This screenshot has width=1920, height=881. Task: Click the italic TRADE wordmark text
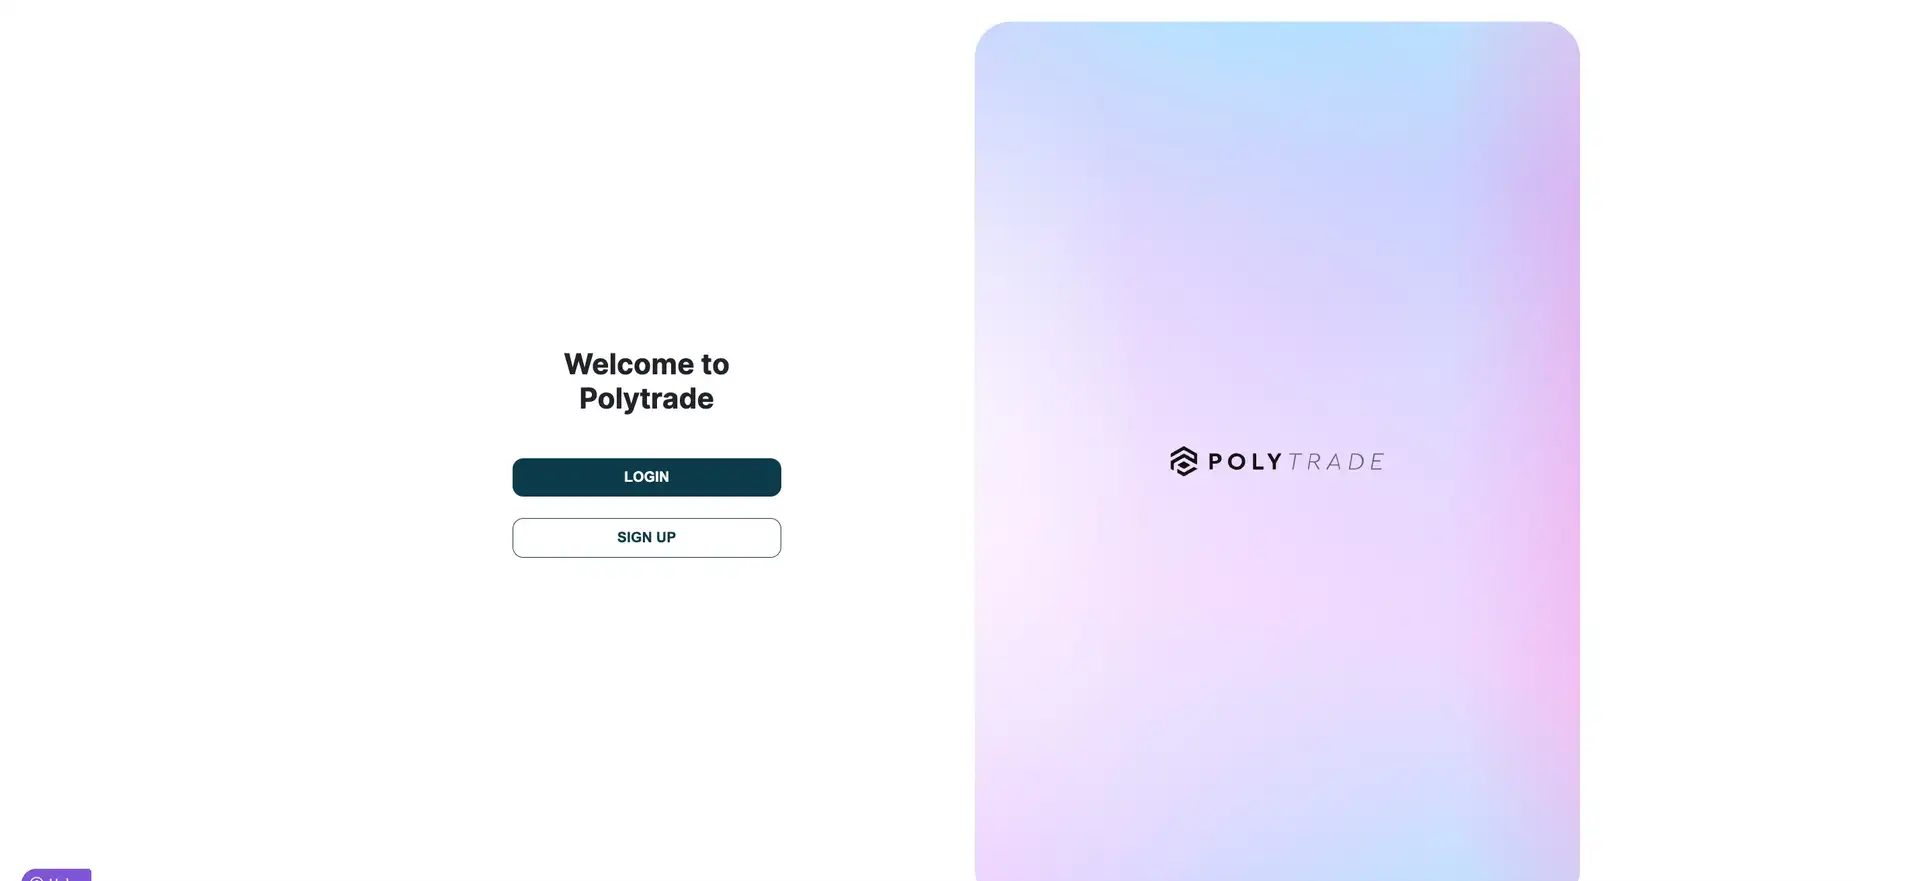pos(1336,462)
